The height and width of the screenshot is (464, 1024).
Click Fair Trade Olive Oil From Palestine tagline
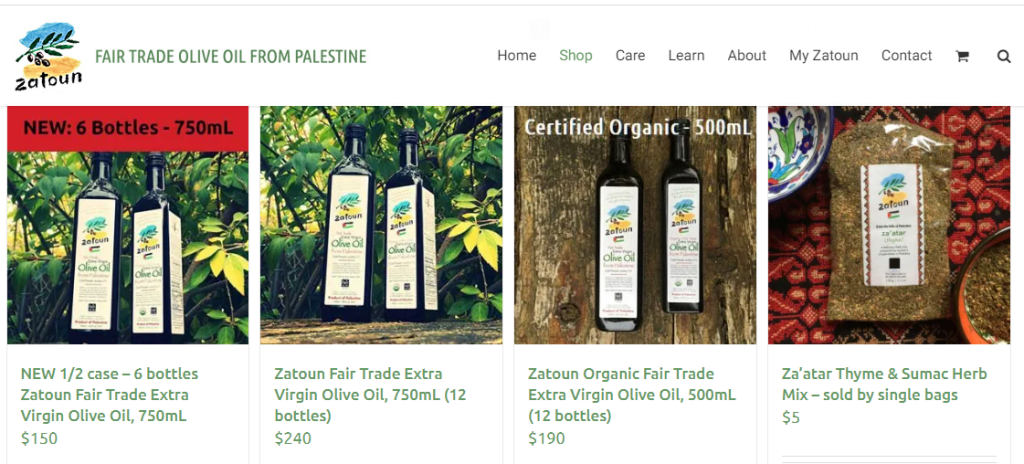point(231,57)
